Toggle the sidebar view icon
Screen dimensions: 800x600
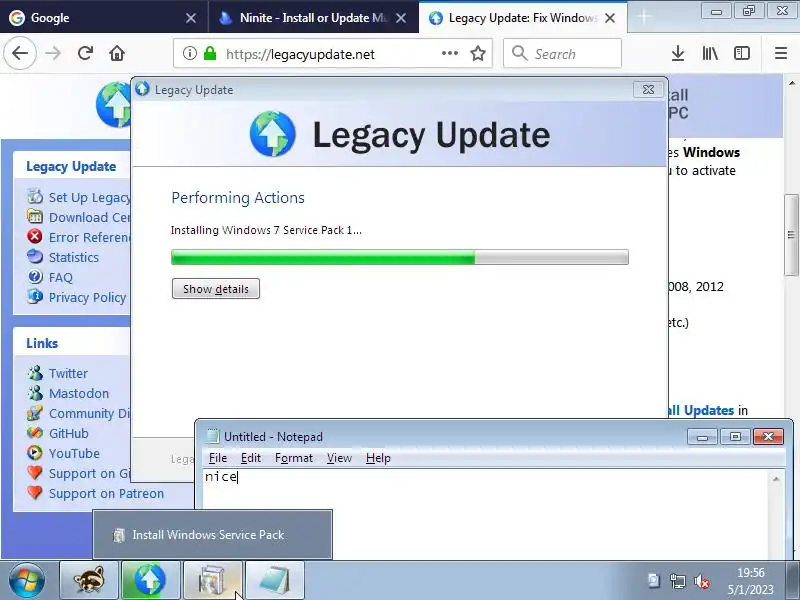(x=741, y=53)
